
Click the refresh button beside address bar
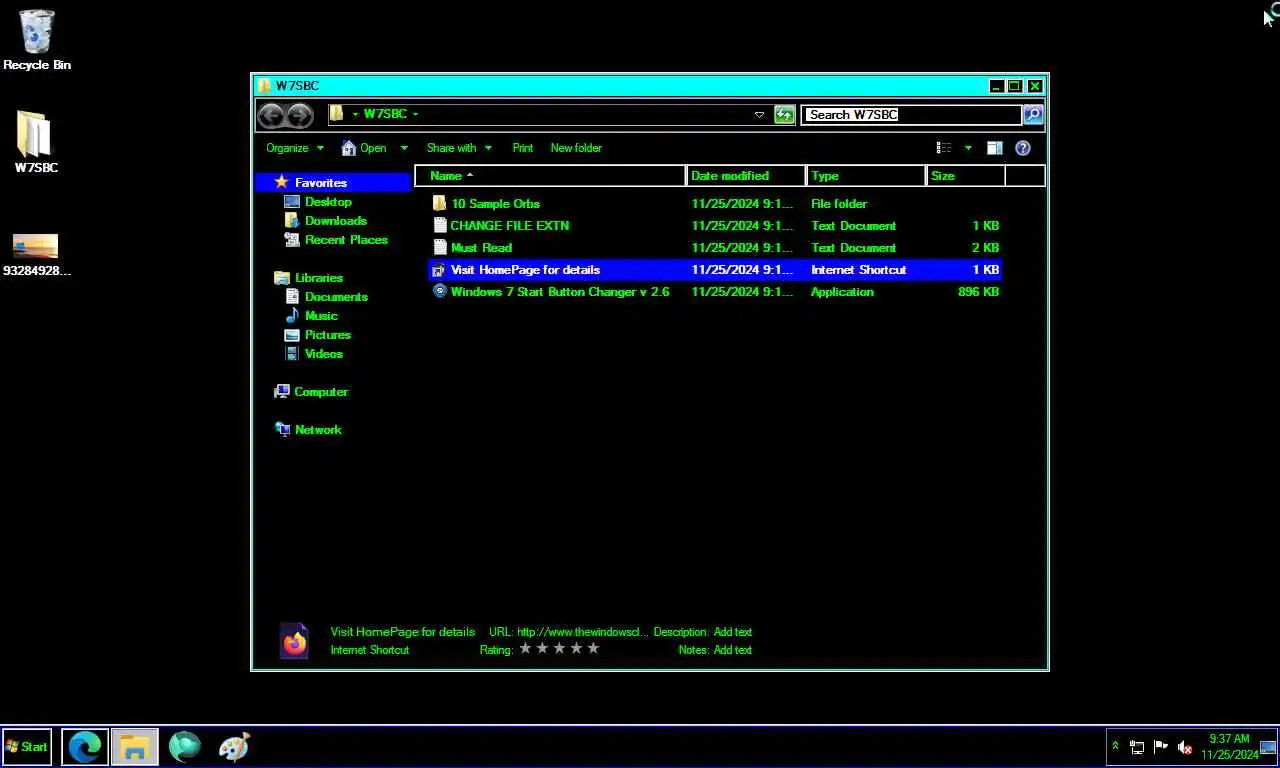[x=784, y=115]
